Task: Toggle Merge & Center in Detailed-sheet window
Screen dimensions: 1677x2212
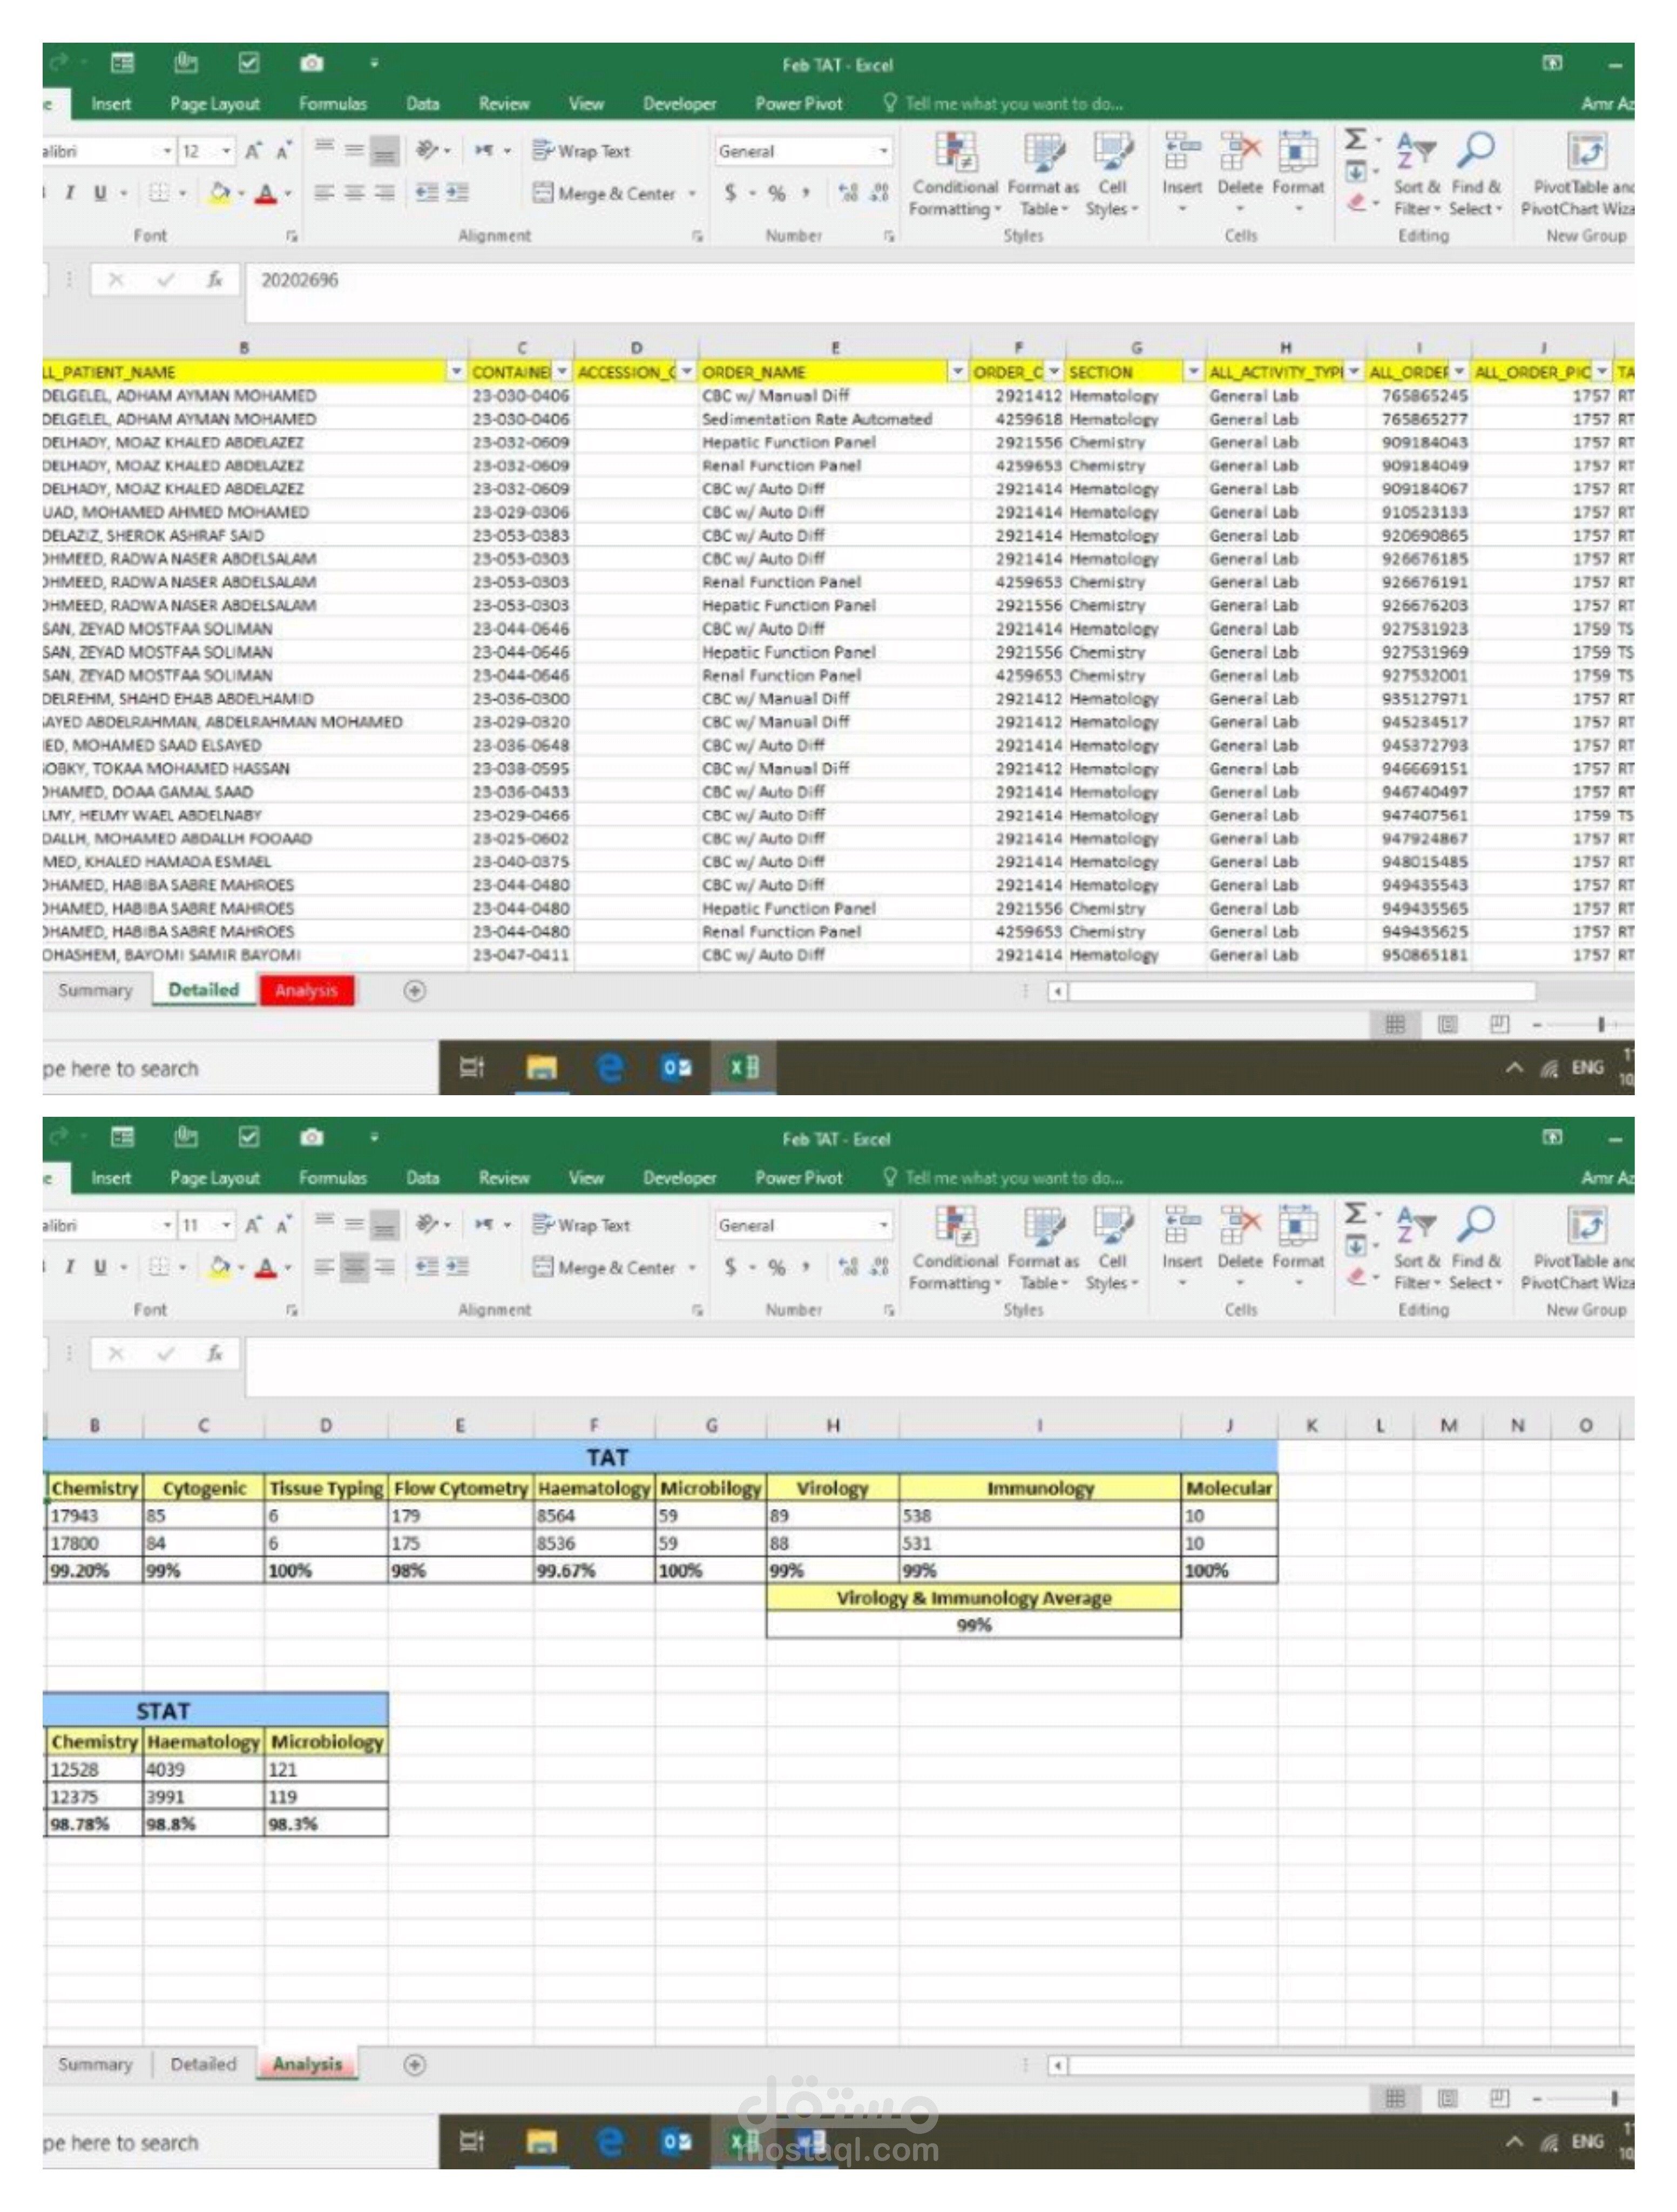Action: 604,193
